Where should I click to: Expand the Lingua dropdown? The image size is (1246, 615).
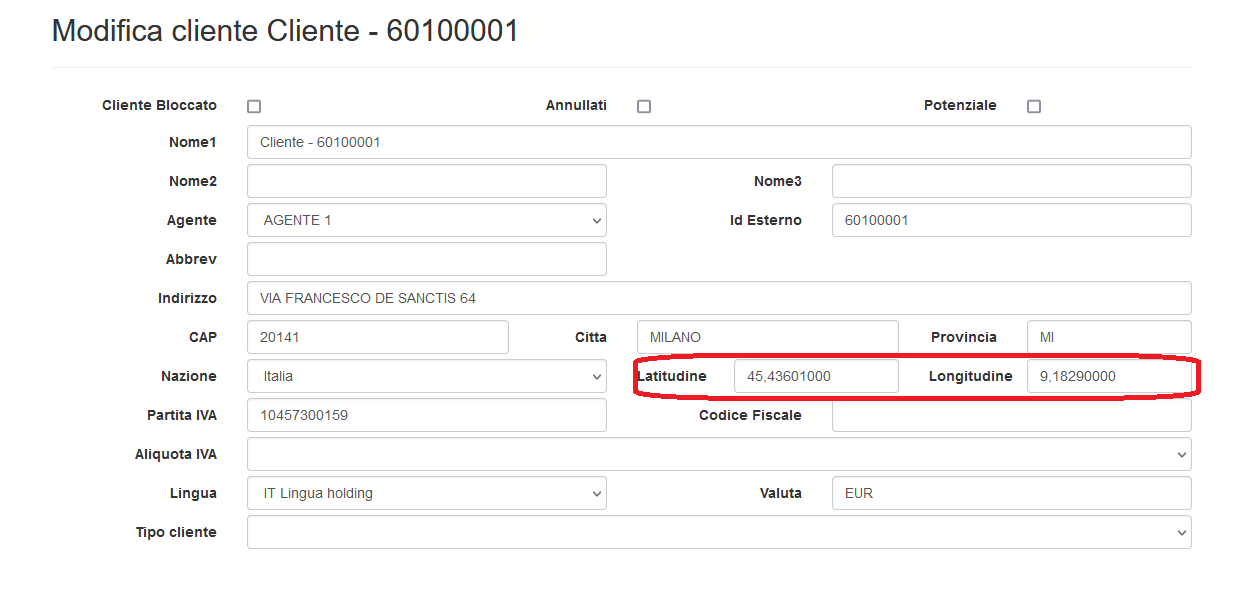(426, 493)
